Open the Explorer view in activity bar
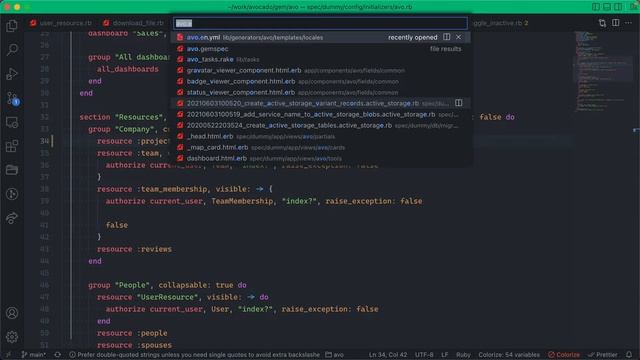The height and width of the screenshot is (360, 640). coord(12,26)
